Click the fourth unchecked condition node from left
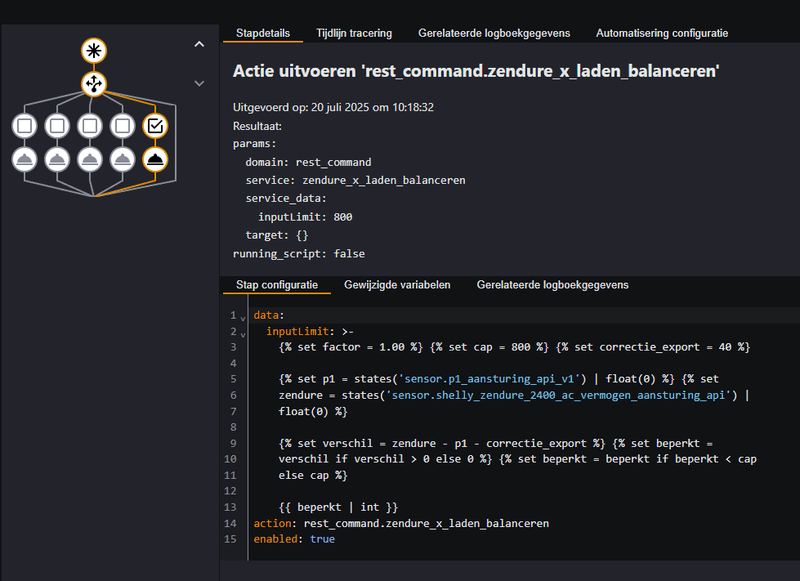 tap(122, 126)
